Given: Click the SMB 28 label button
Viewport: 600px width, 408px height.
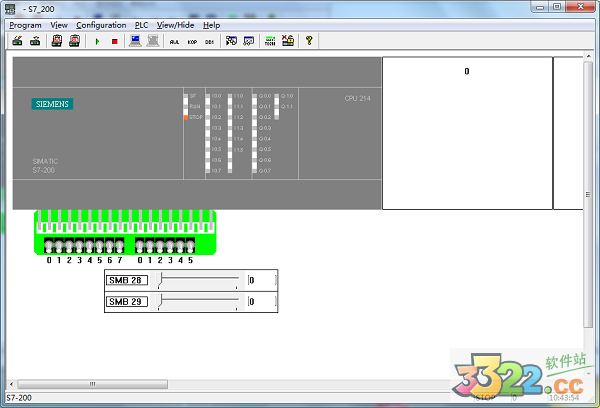Looking at the screenshot, I should [x=127, y=281].
